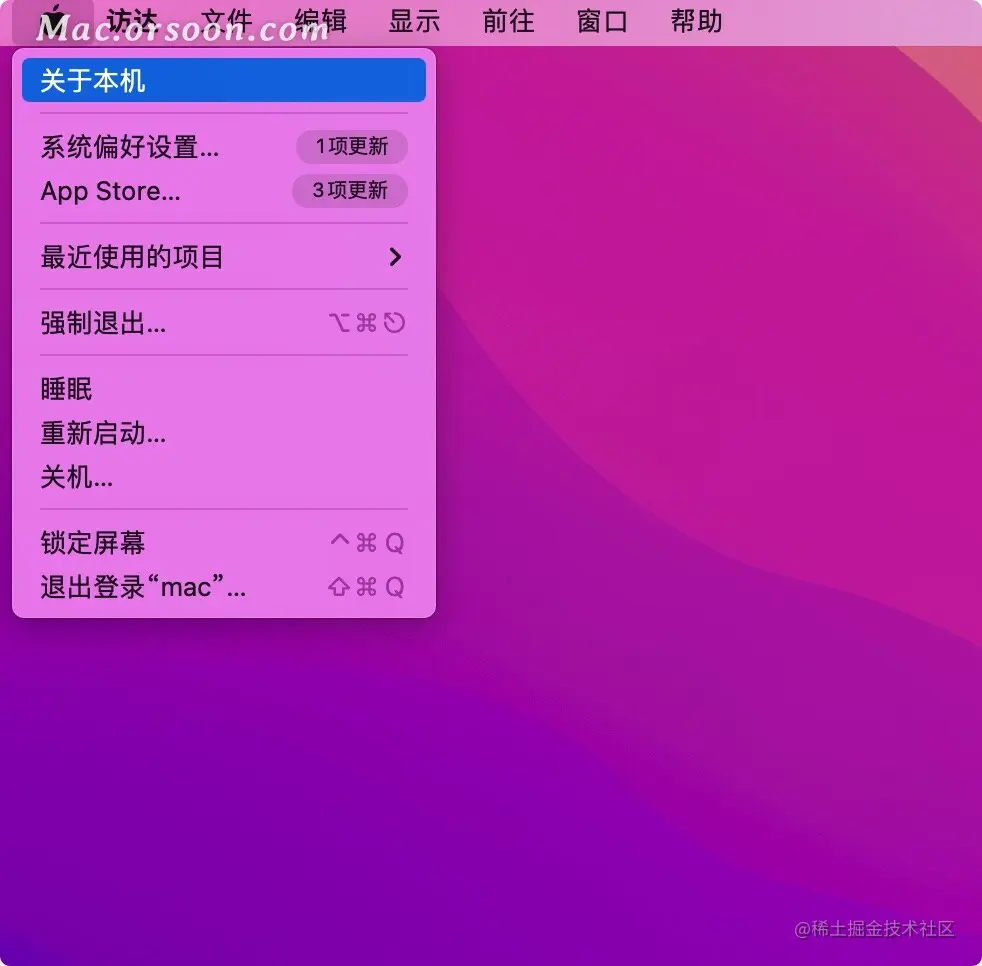Open the 窗口 menu
The width and height of the screenshot is (982, 966).
pos(602,21)
